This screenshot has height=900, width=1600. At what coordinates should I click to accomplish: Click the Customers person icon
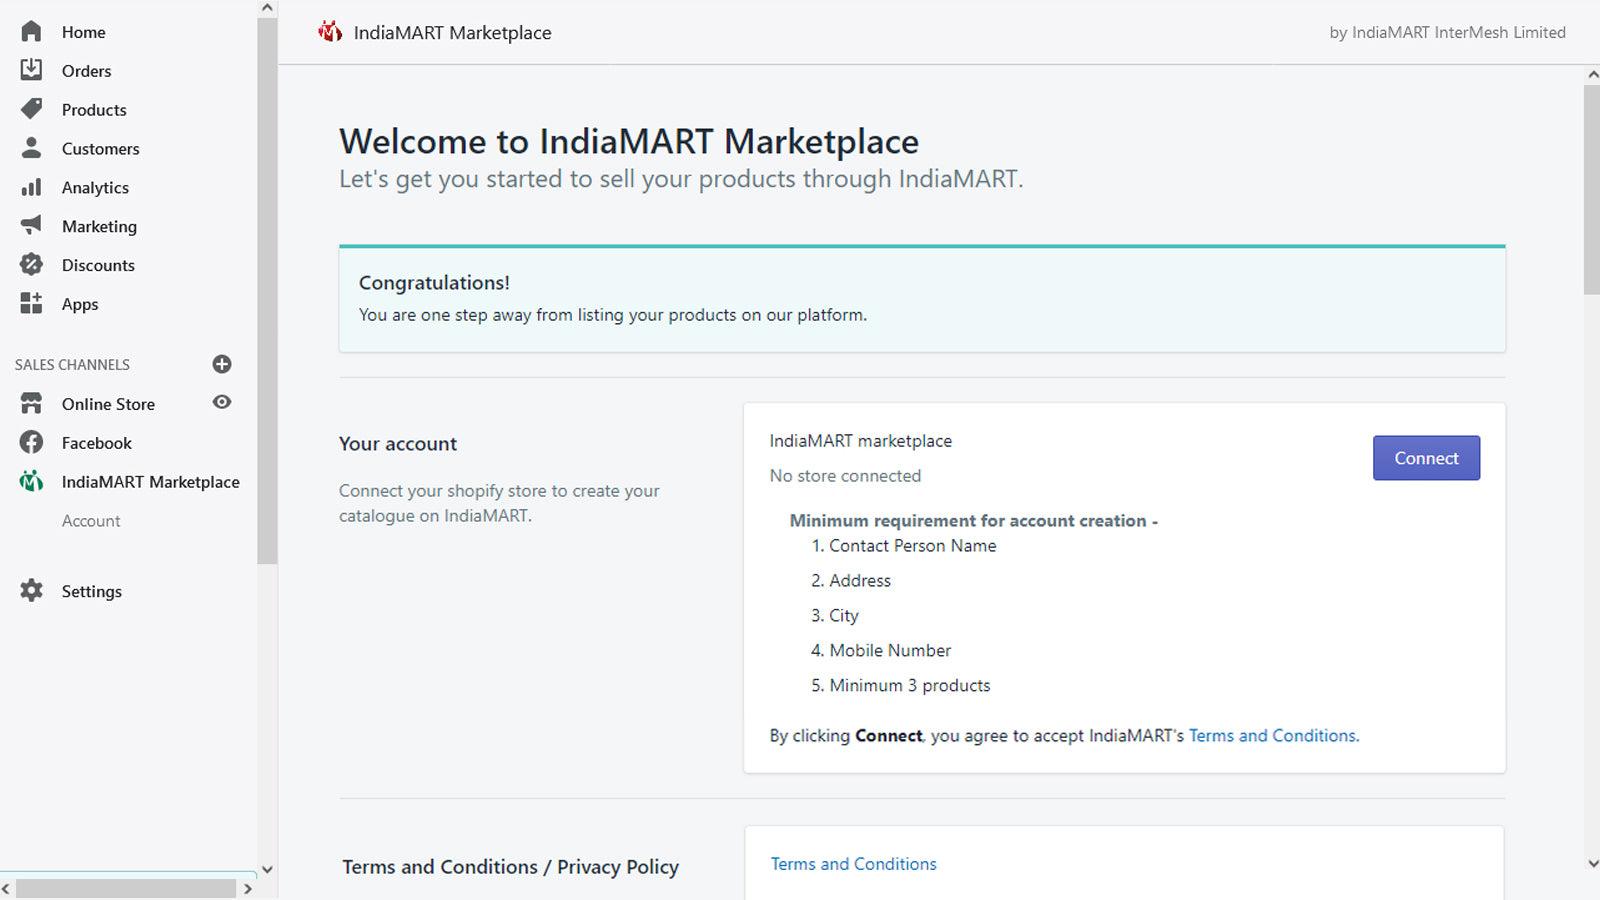31,148
